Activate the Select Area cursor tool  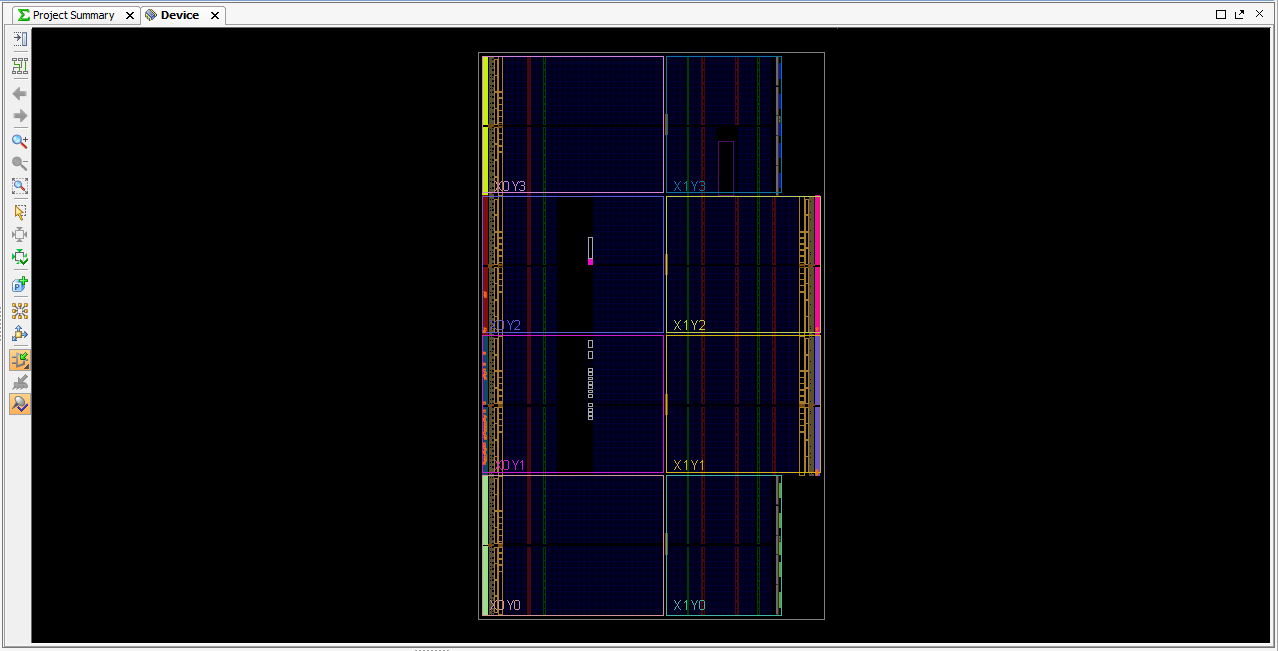click(19, 212)
